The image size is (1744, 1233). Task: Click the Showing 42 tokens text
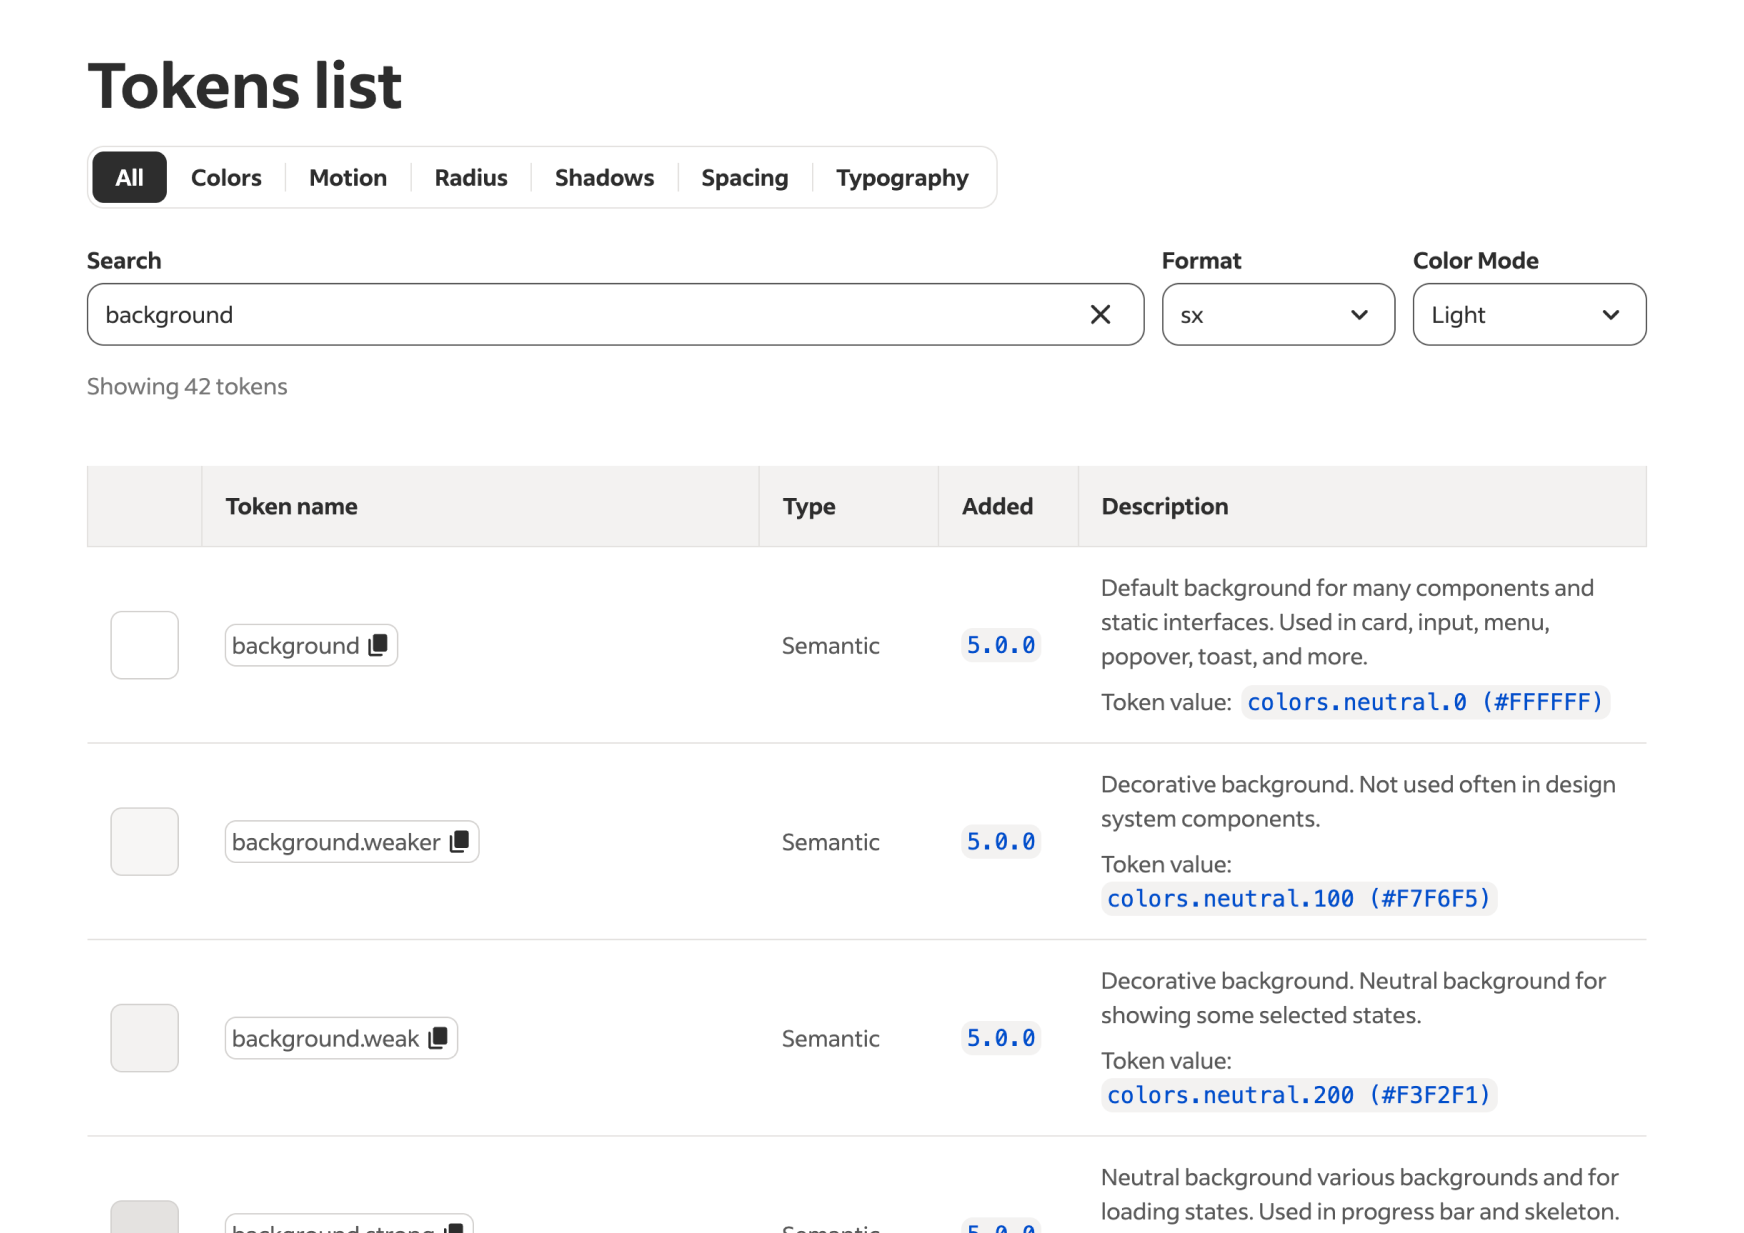(x=187, y=386)
